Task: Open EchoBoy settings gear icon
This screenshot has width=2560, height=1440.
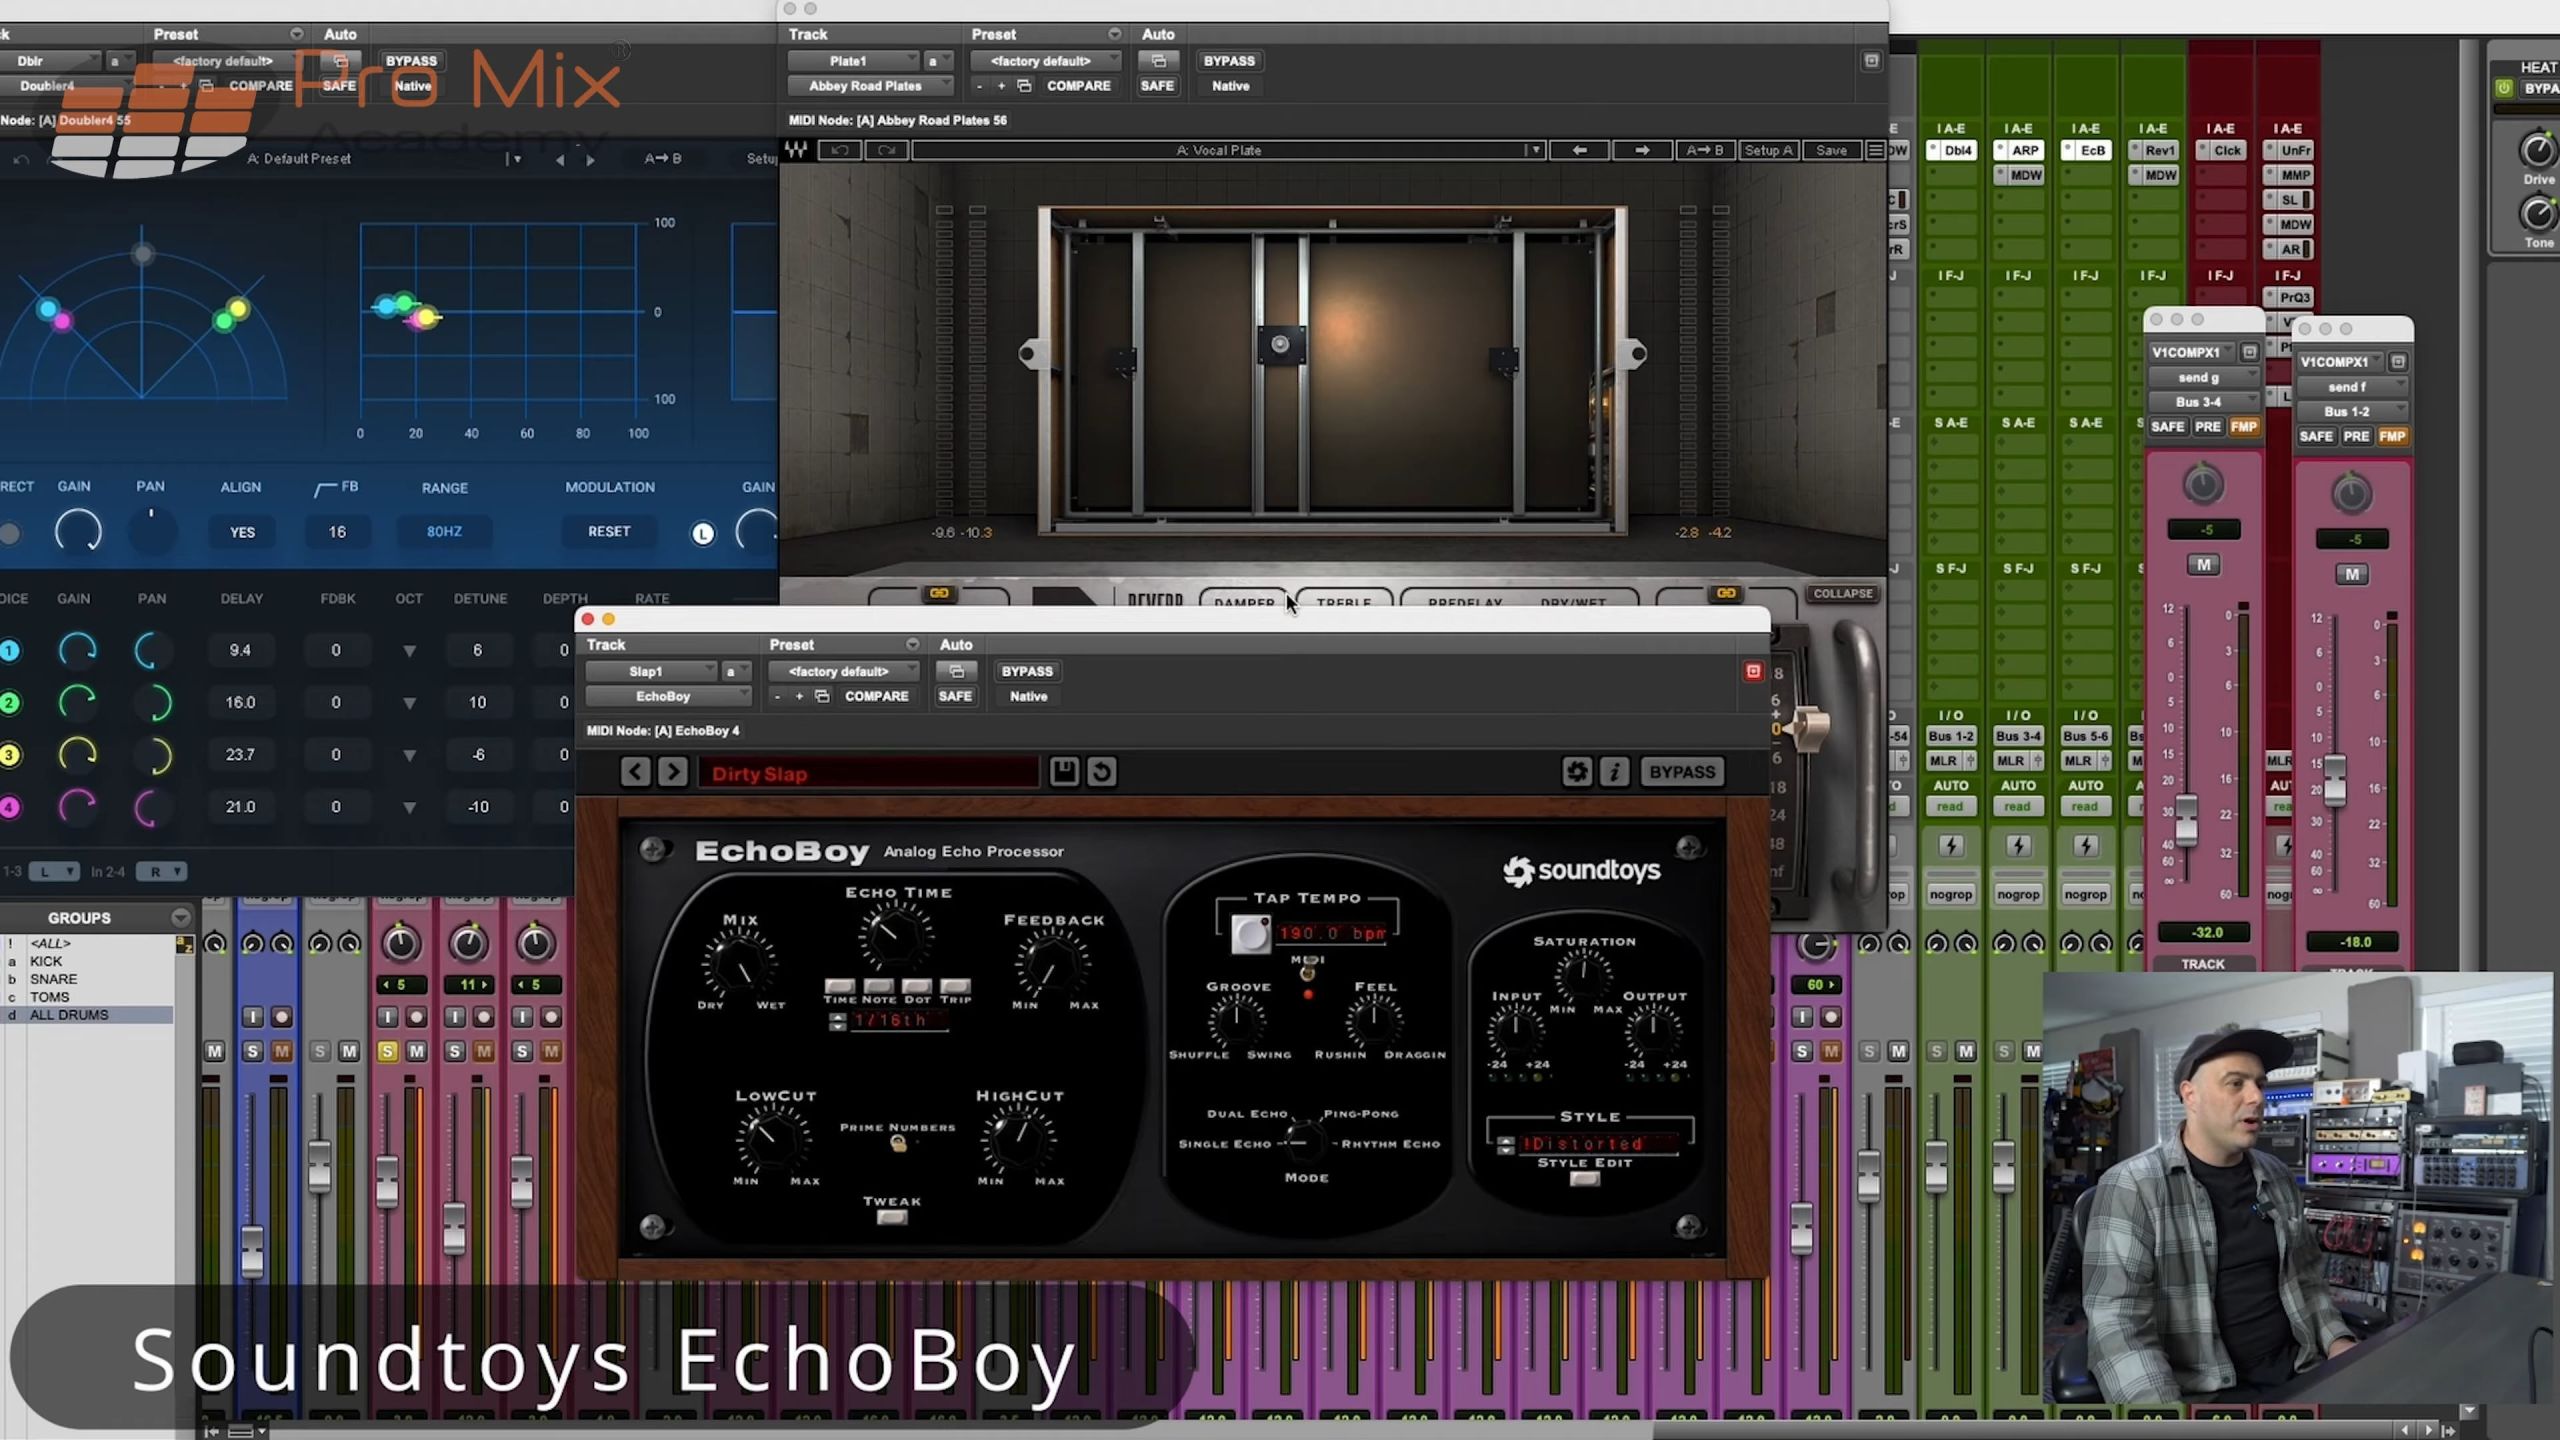Action: tap(1576, 771)
